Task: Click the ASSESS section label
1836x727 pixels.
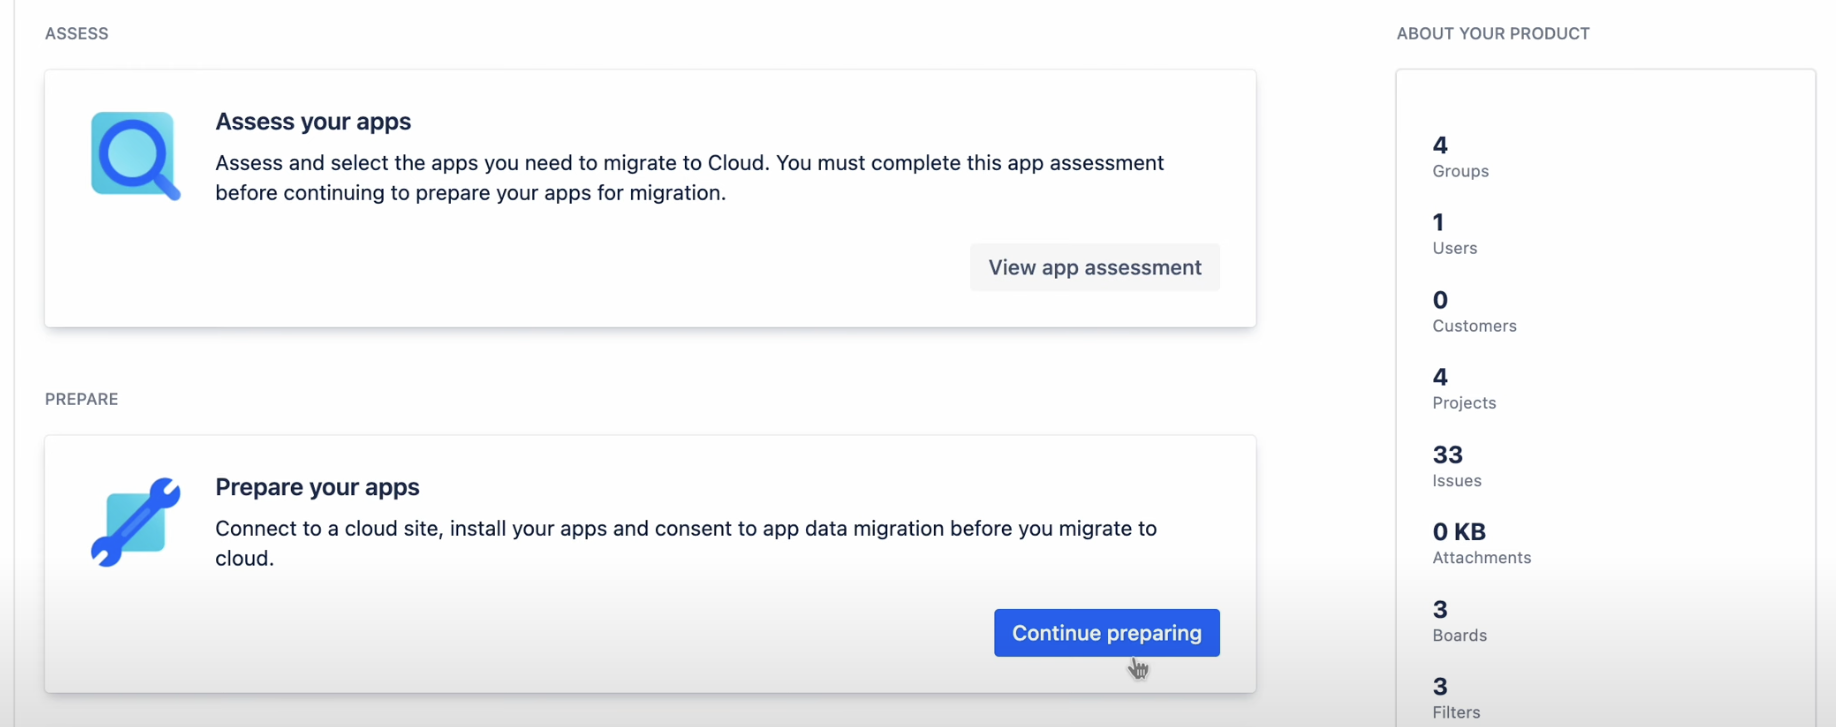Action: coord(77,33)
